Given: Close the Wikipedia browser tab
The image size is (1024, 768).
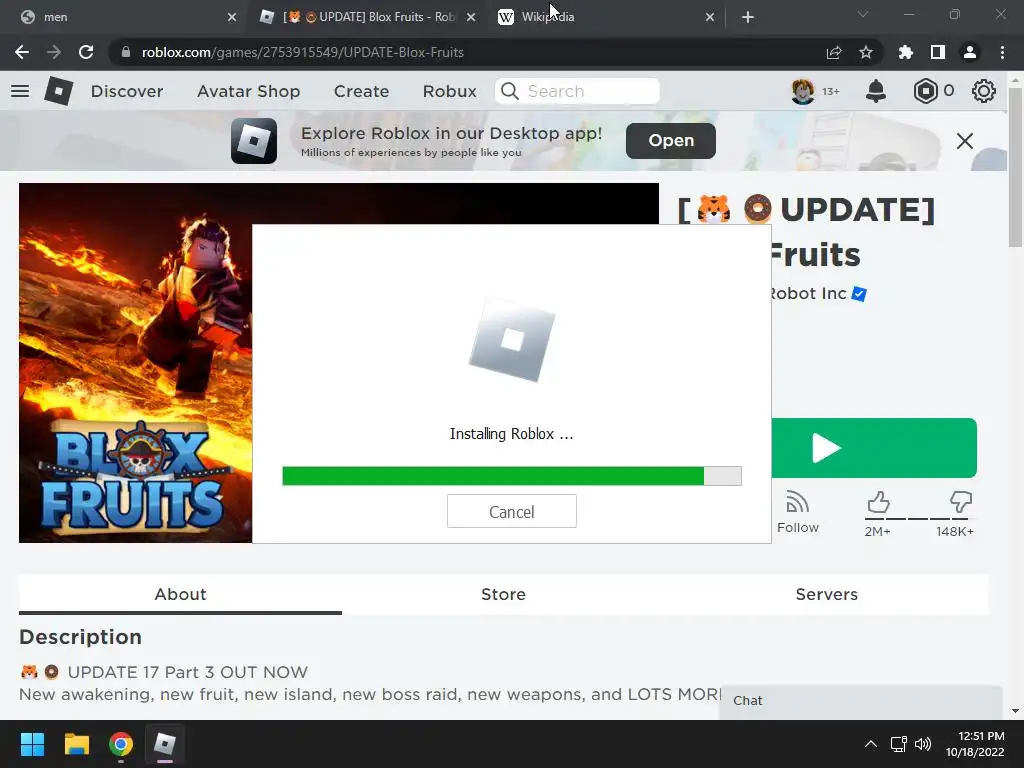Looking at the screenshot, I should [710, 18].
